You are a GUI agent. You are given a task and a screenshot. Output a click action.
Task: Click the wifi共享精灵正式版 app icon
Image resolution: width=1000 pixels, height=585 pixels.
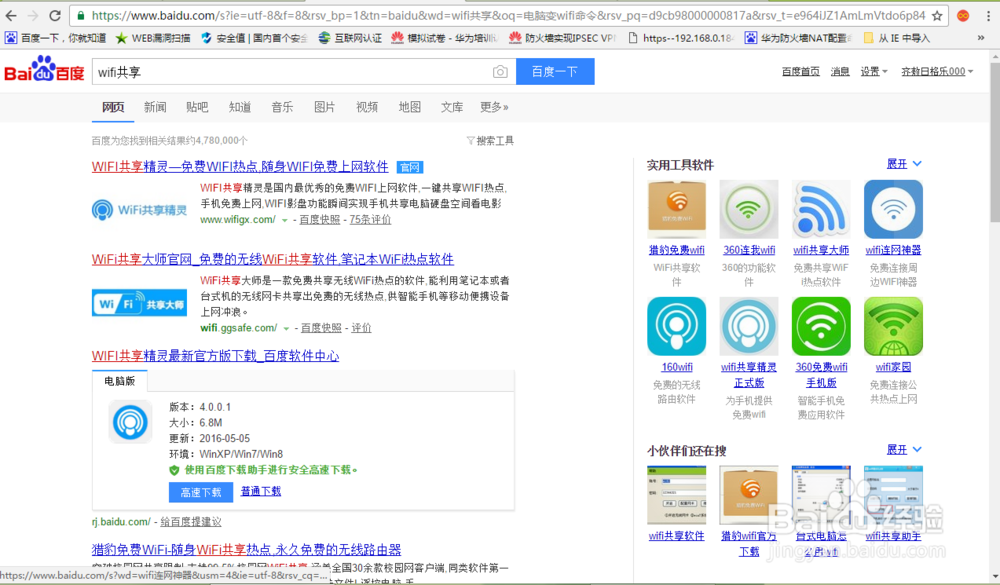click(x=749, y=326)
